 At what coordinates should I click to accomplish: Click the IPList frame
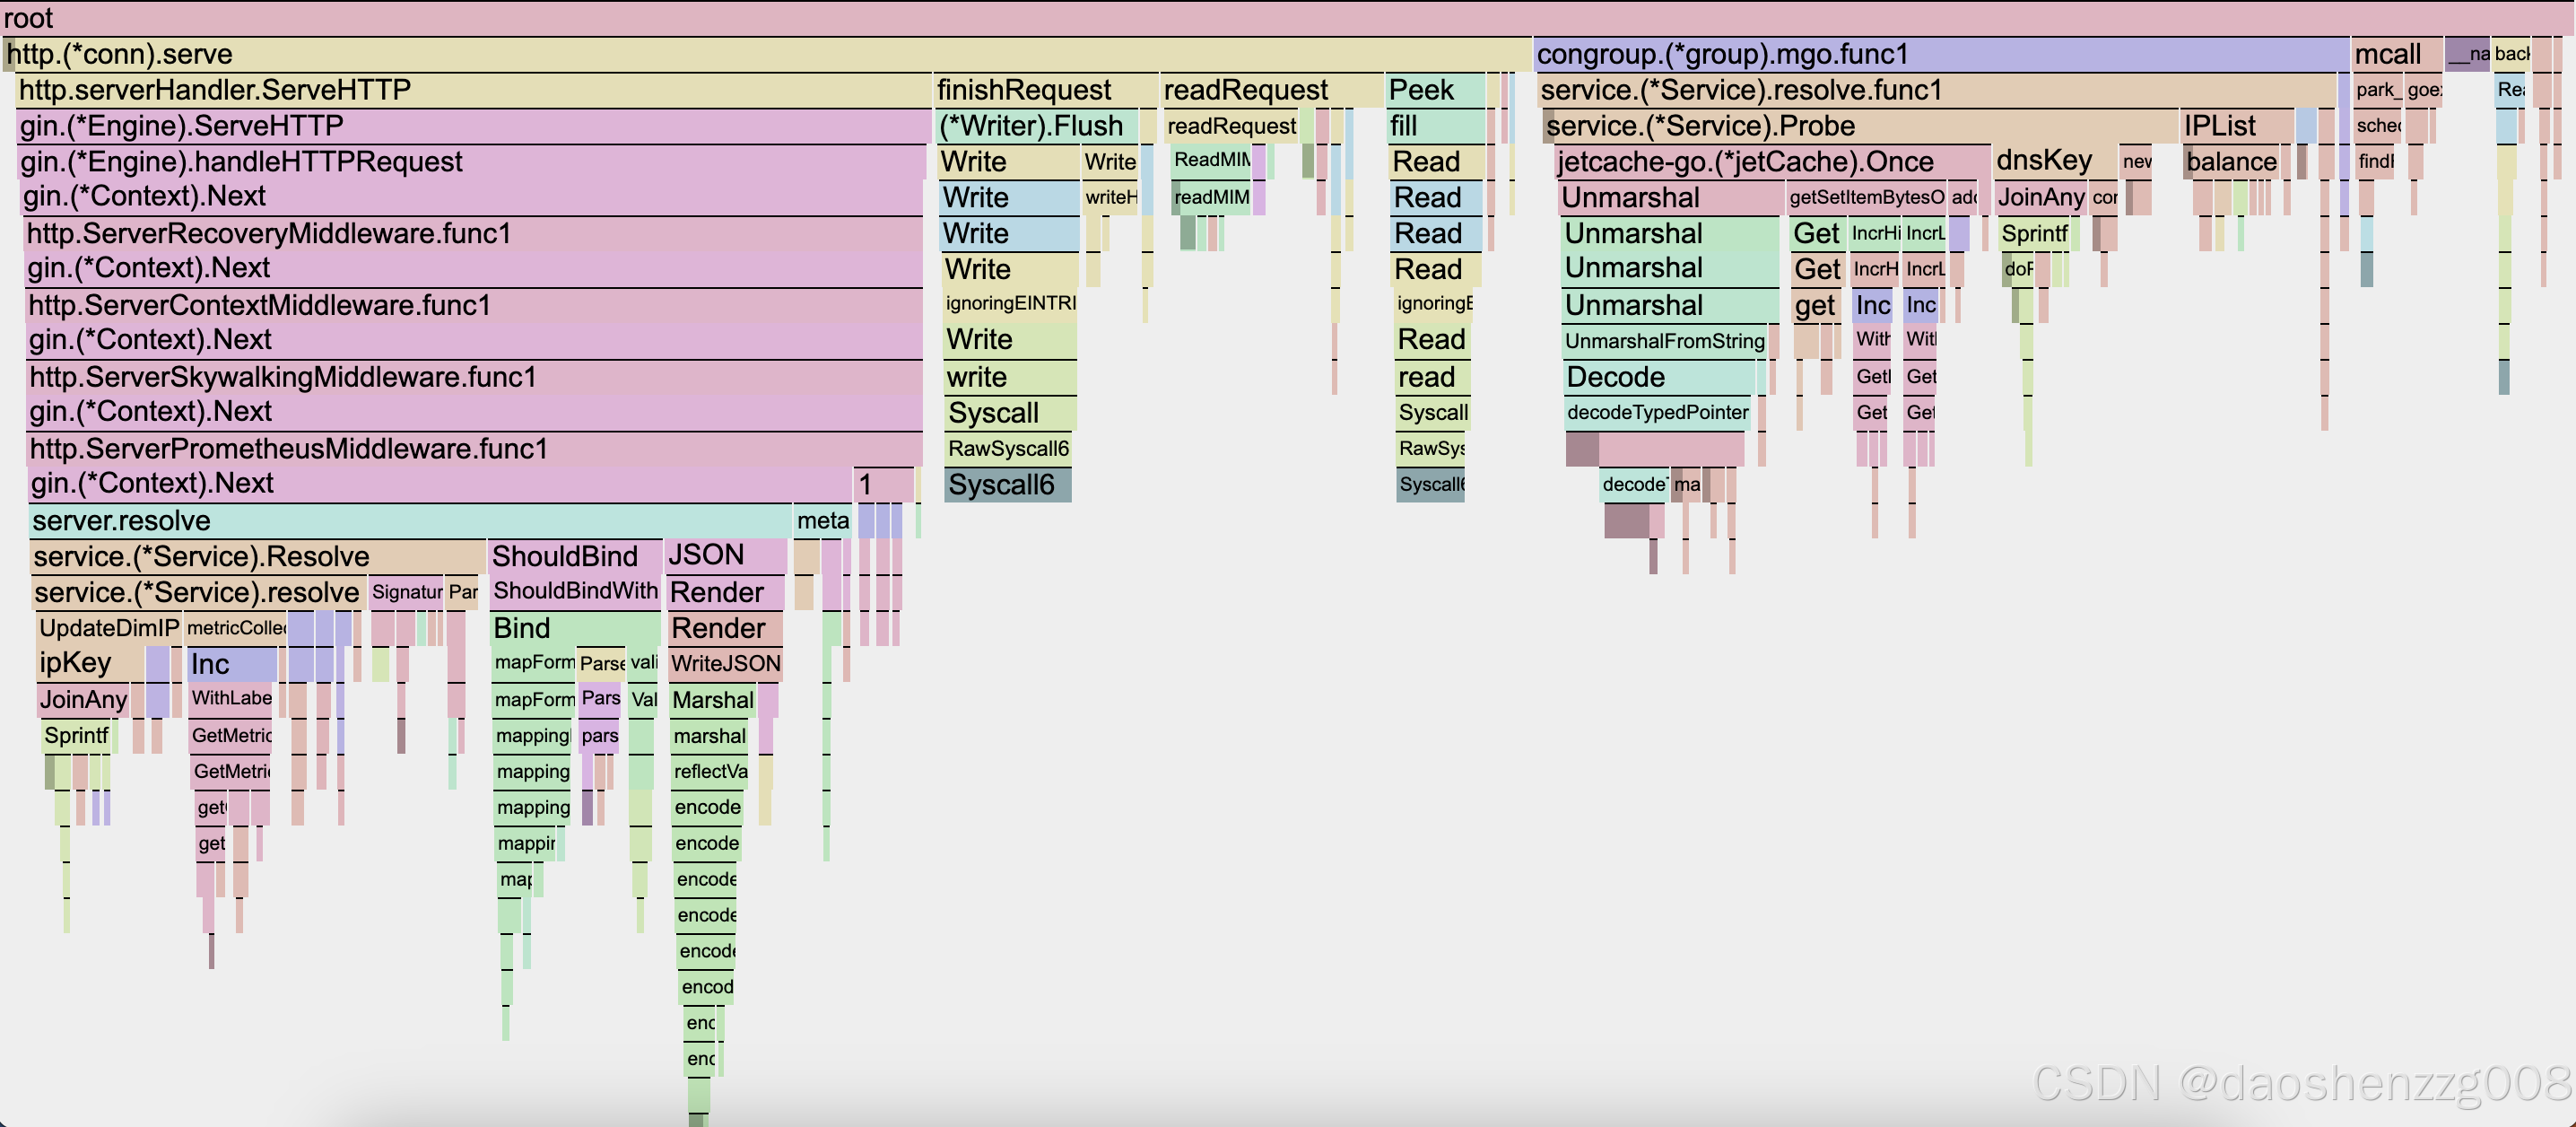2236,126
